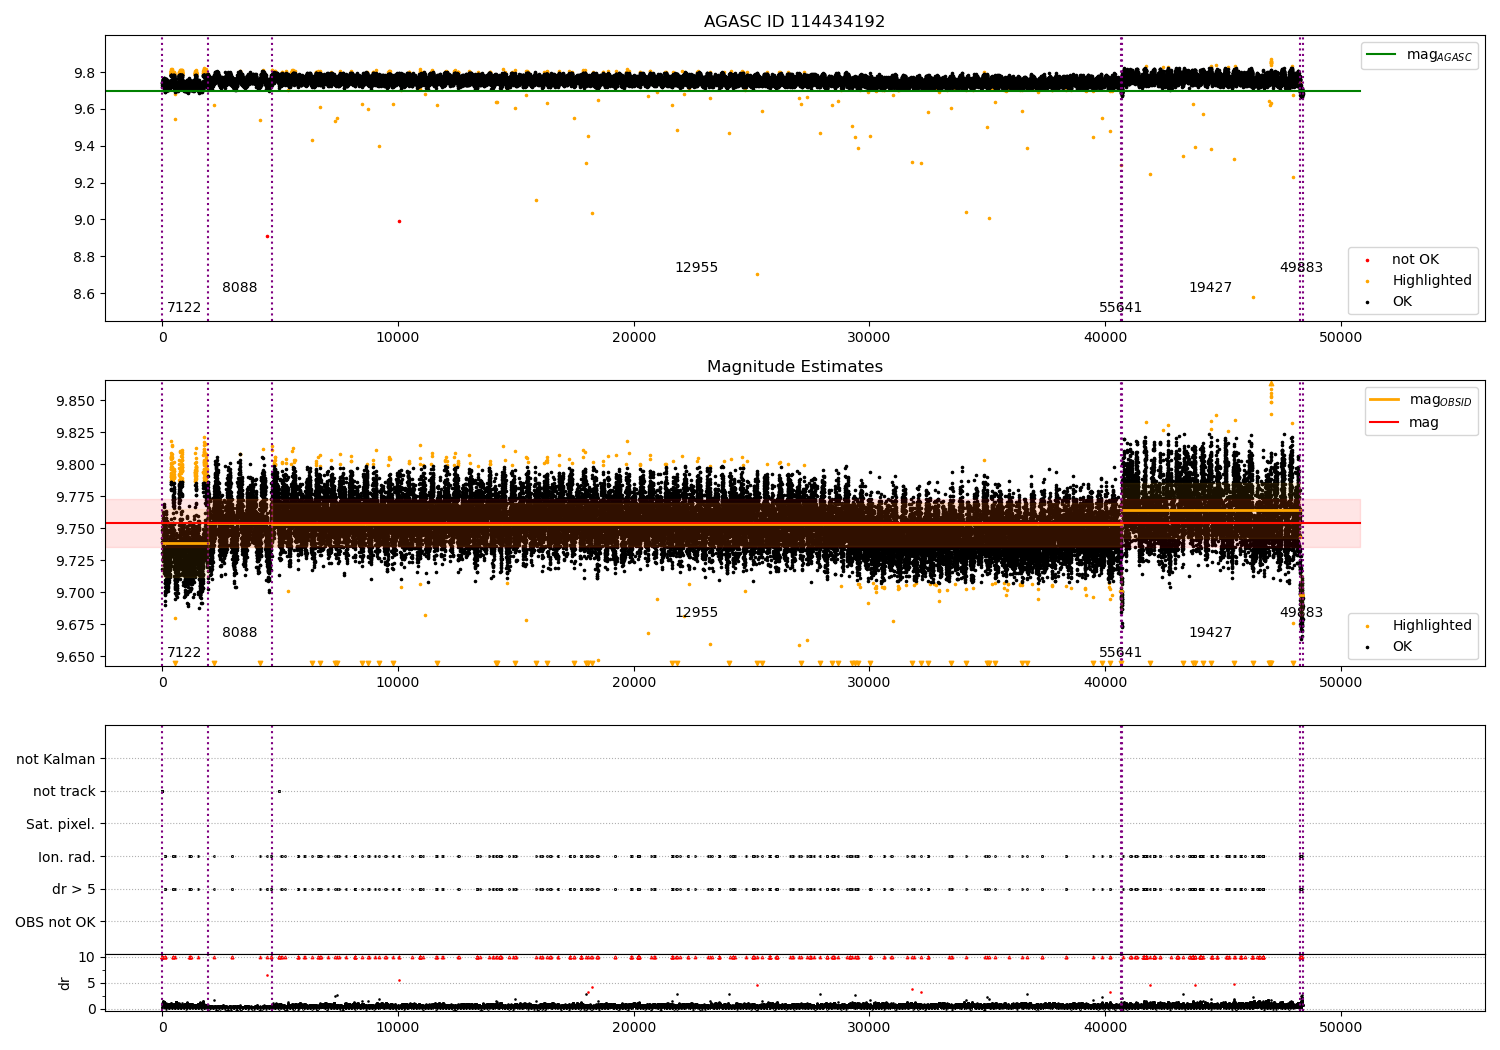Select the red line swatch beside 'mag' legend entry
Image resolution: width=1500 pixels, height=1050 pixels.
tap(1385, 422)
